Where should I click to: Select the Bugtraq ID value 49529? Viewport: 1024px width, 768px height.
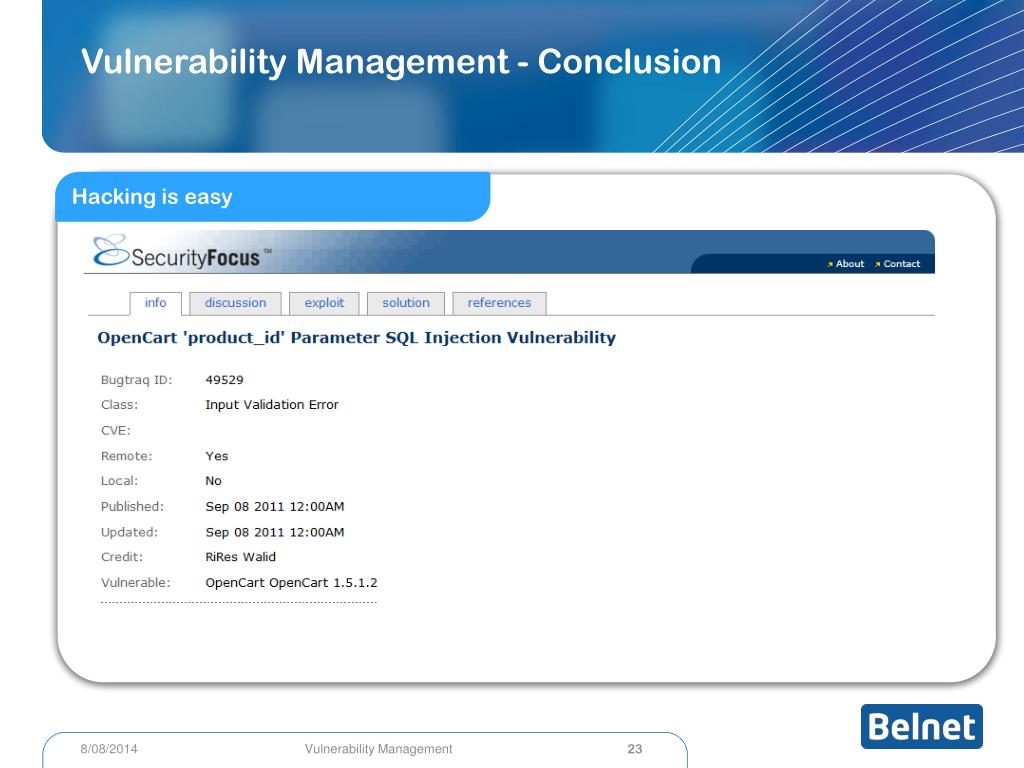(224, 380)
